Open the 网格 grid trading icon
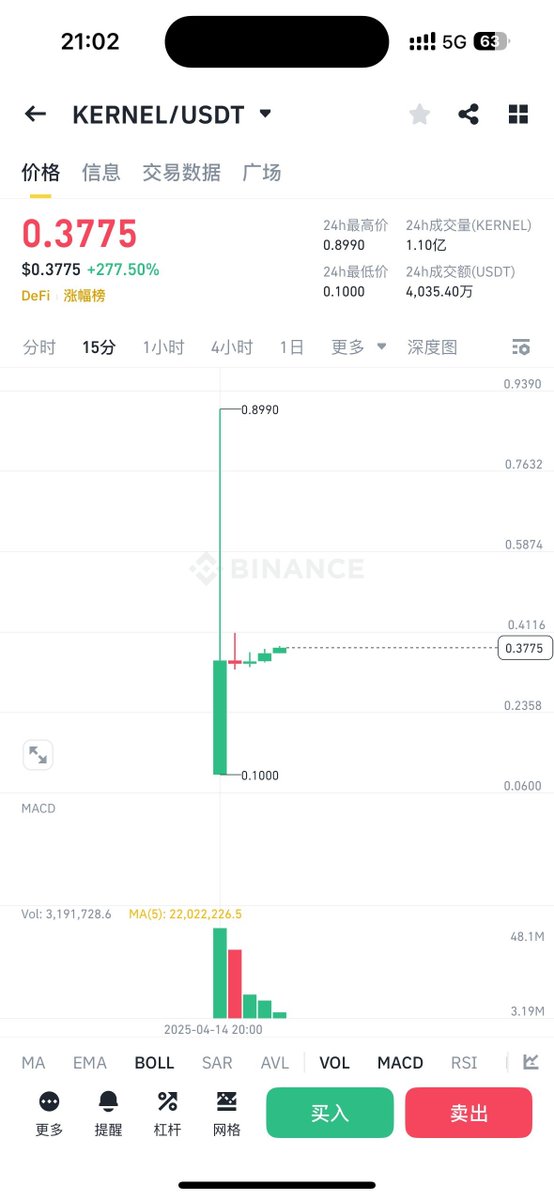Viewport: 554px width, 1200px height. 227,1113
